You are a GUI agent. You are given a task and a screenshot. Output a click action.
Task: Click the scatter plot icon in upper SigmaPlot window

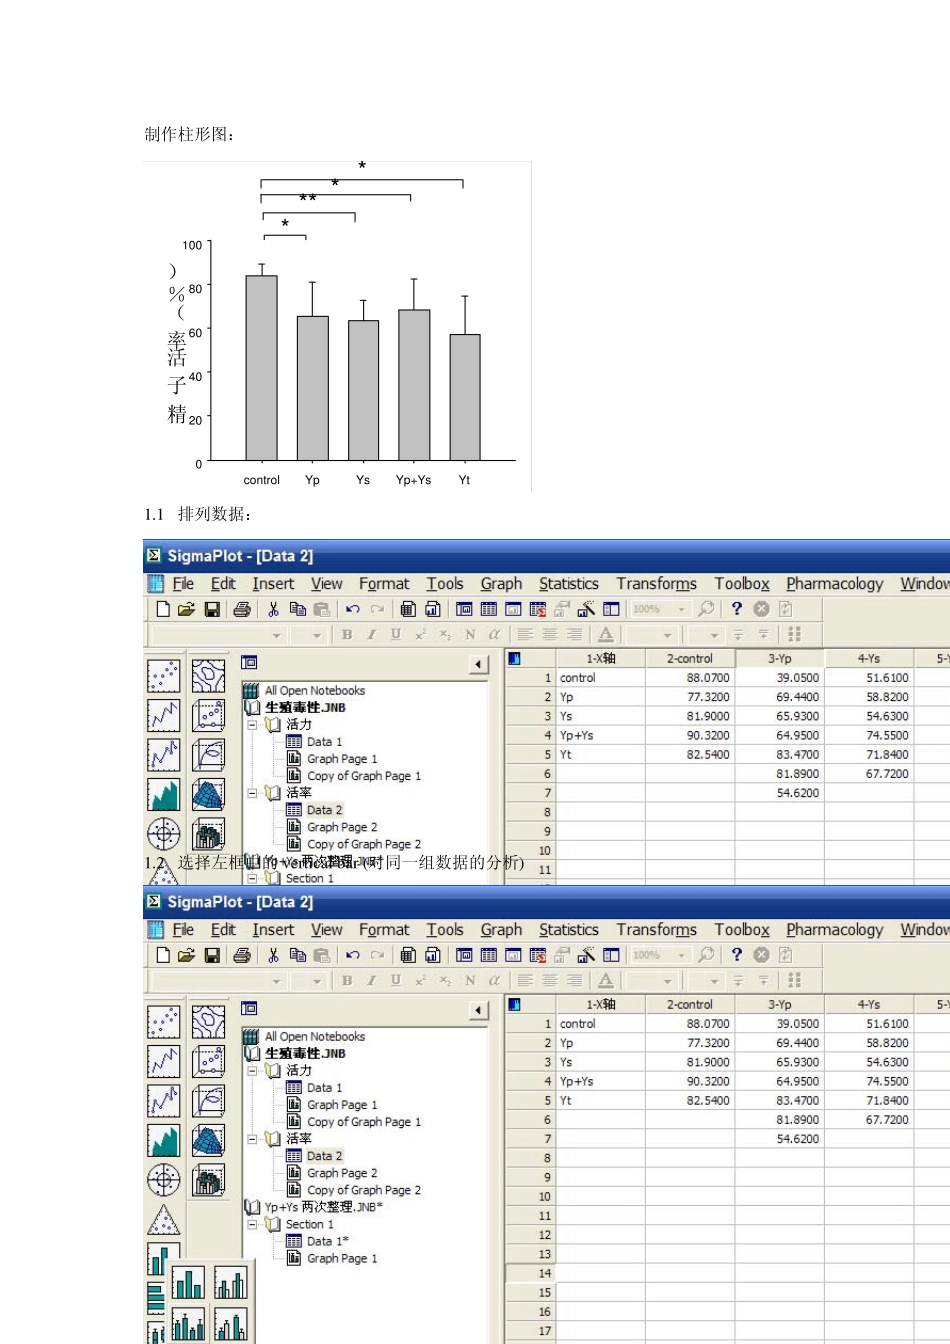tap(163, 676)
